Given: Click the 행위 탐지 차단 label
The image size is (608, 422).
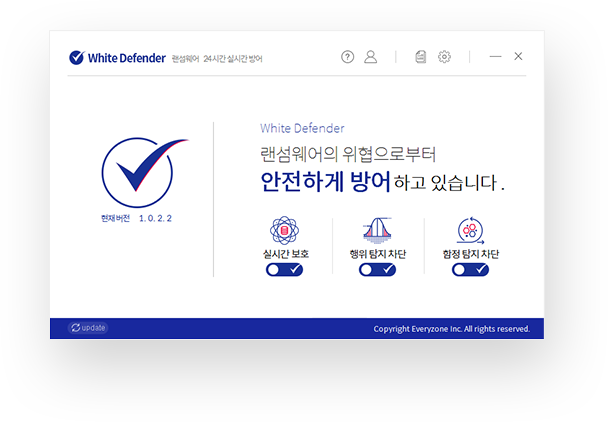Looking at the screenshot, I should point(378,254).
